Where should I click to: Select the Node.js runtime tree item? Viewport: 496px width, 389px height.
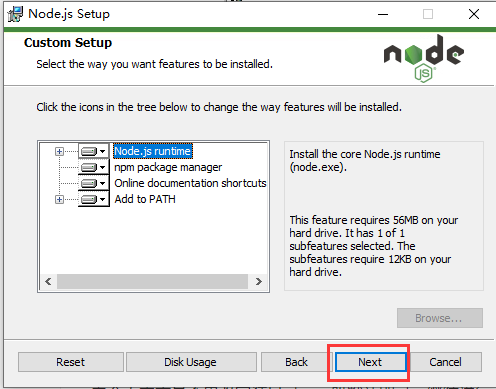click(x=153, y=151)
